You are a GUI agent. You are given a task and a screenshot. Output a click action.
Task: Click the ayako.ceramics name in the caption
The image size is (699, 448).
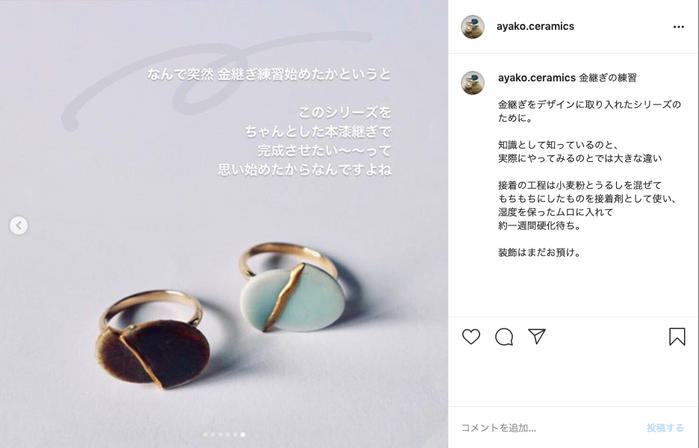click(537, 78)
